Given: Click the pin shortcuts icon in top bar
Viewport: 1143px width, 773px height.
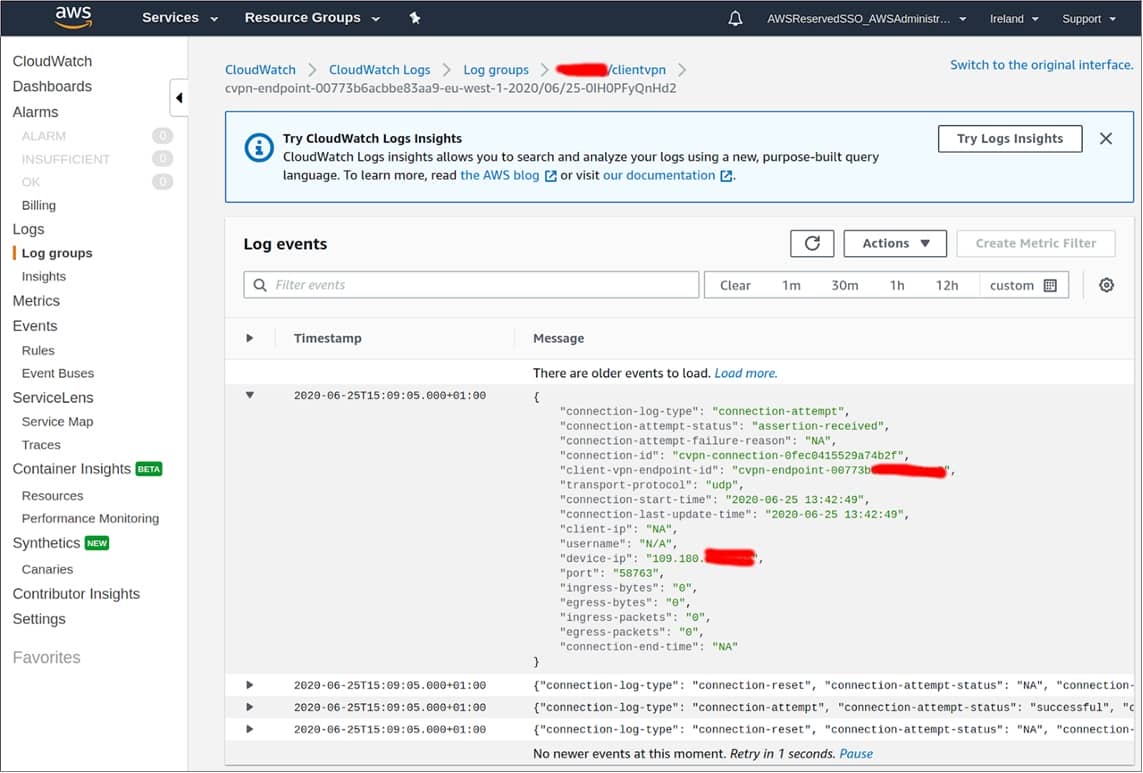Looking at the screenshot, I should (415, 18).
